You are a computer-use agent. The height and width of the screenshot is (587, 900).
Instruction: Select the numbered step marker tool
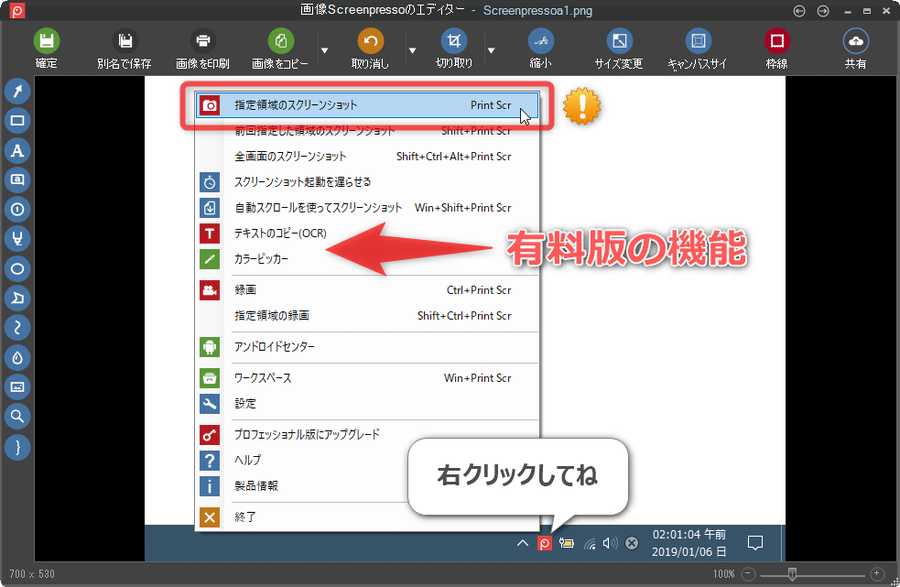pyautogui.click(x=17, y=209)
